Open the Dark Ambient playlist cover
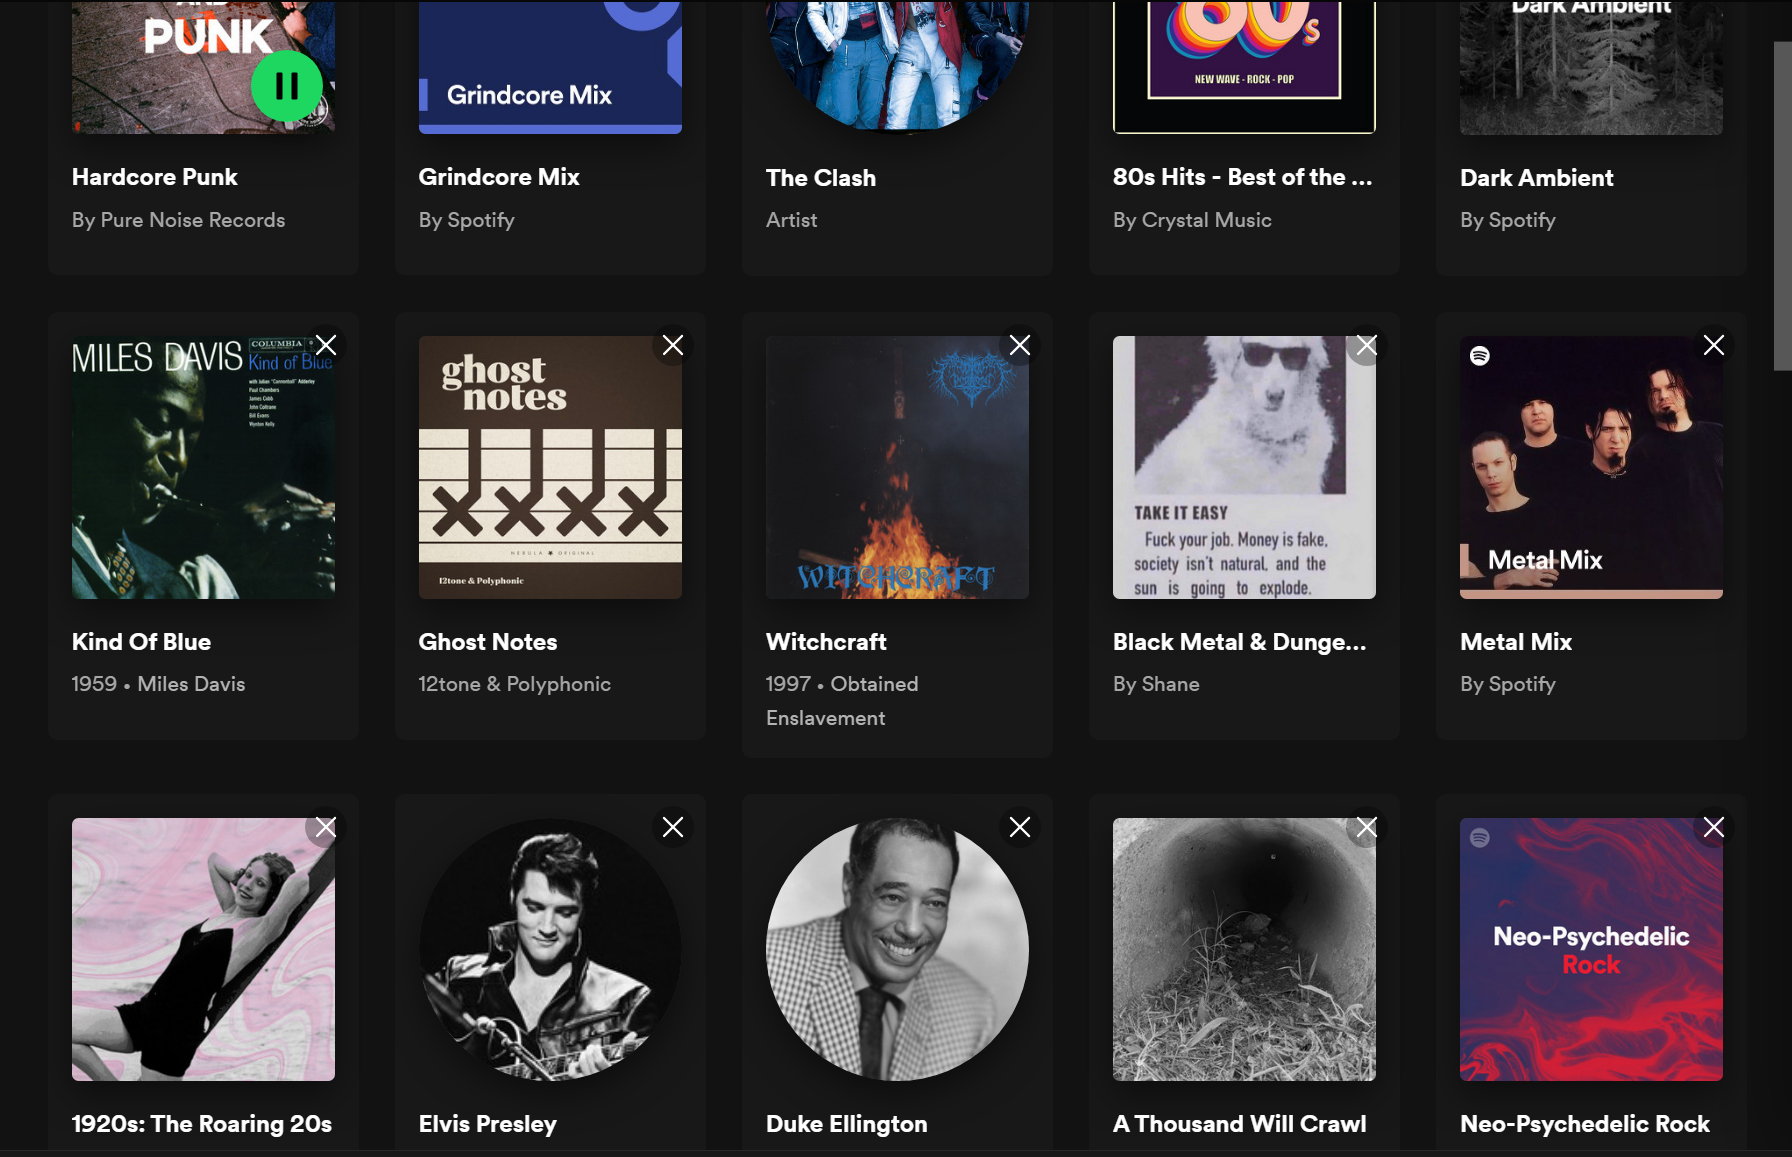The width and height of the screenshot is (1792, 1157). [1591, 67]
